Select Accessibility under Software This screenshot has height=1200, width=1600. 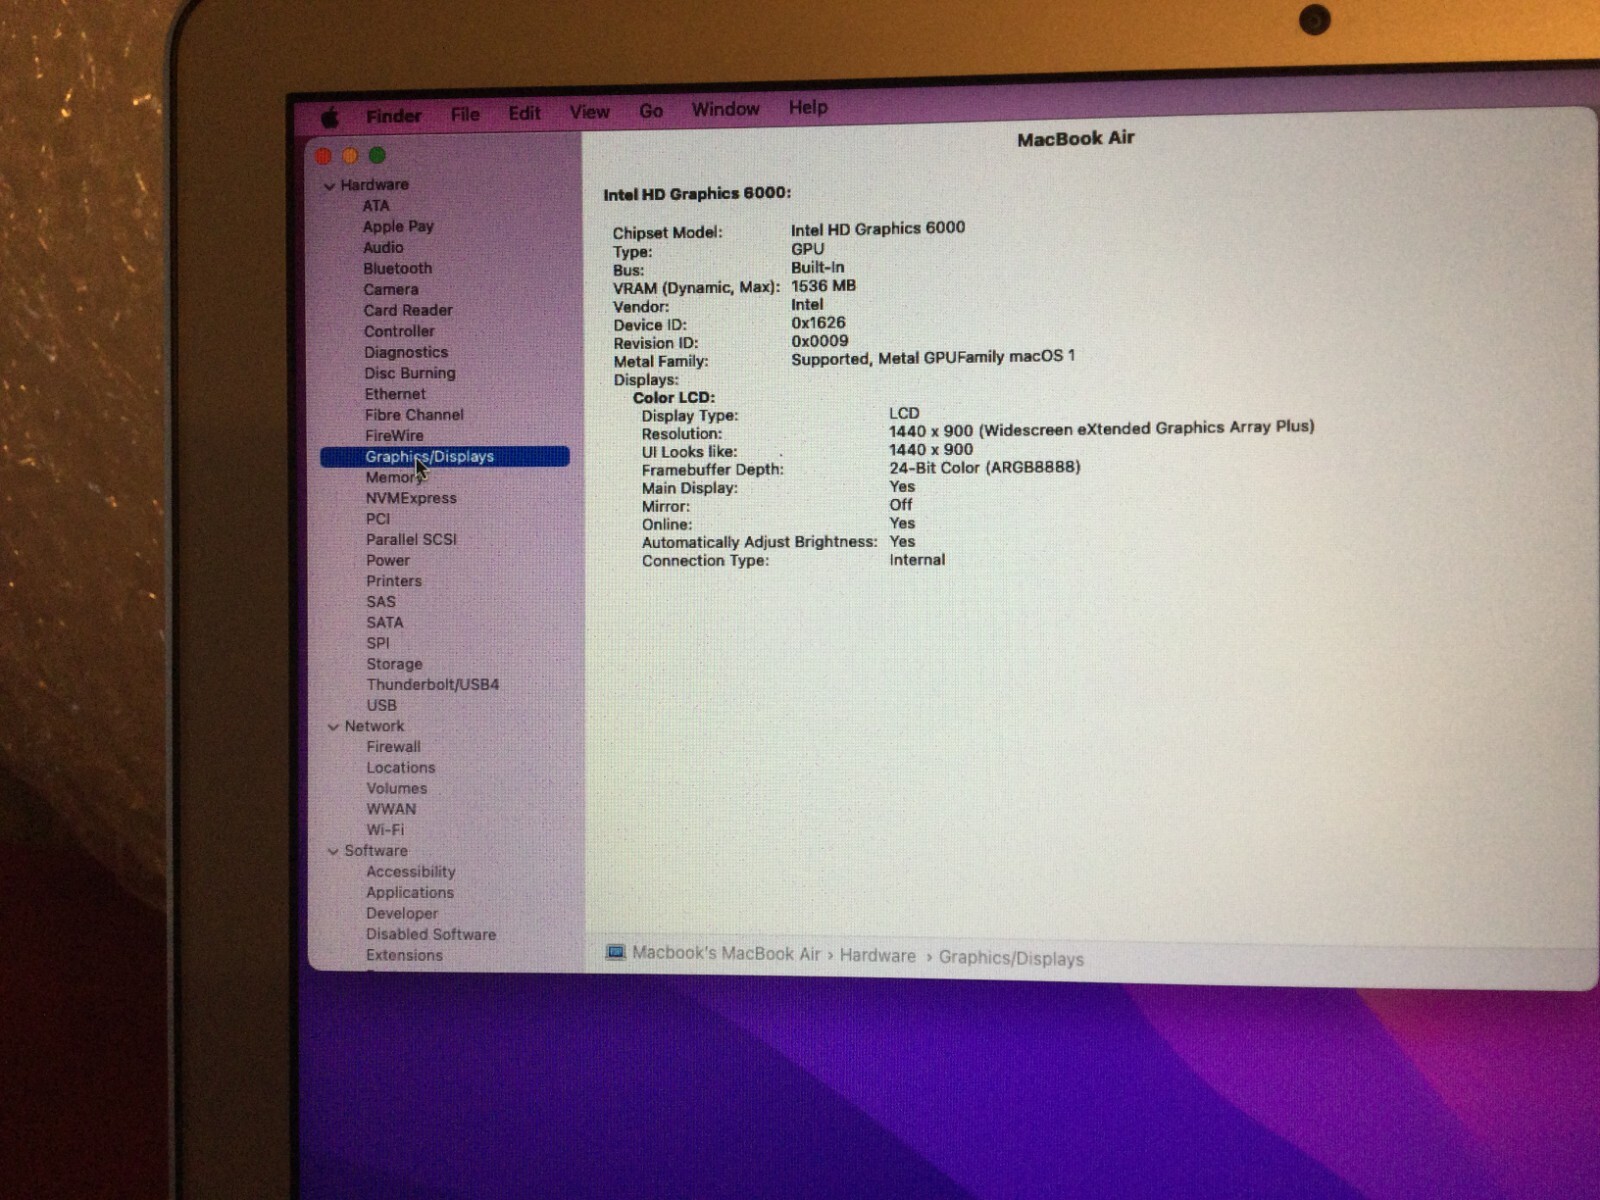coord(411,873)
